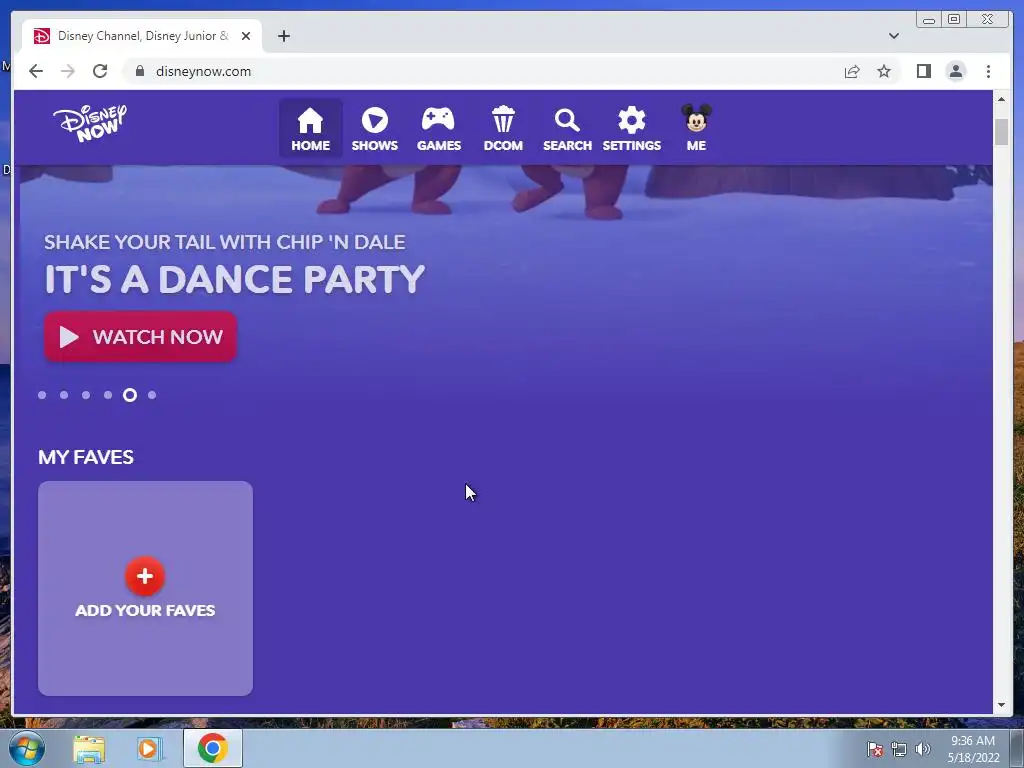Click the WATCH NOW button
The height and width of the screenshot is (768, 1024).
(x=140, y=337)
